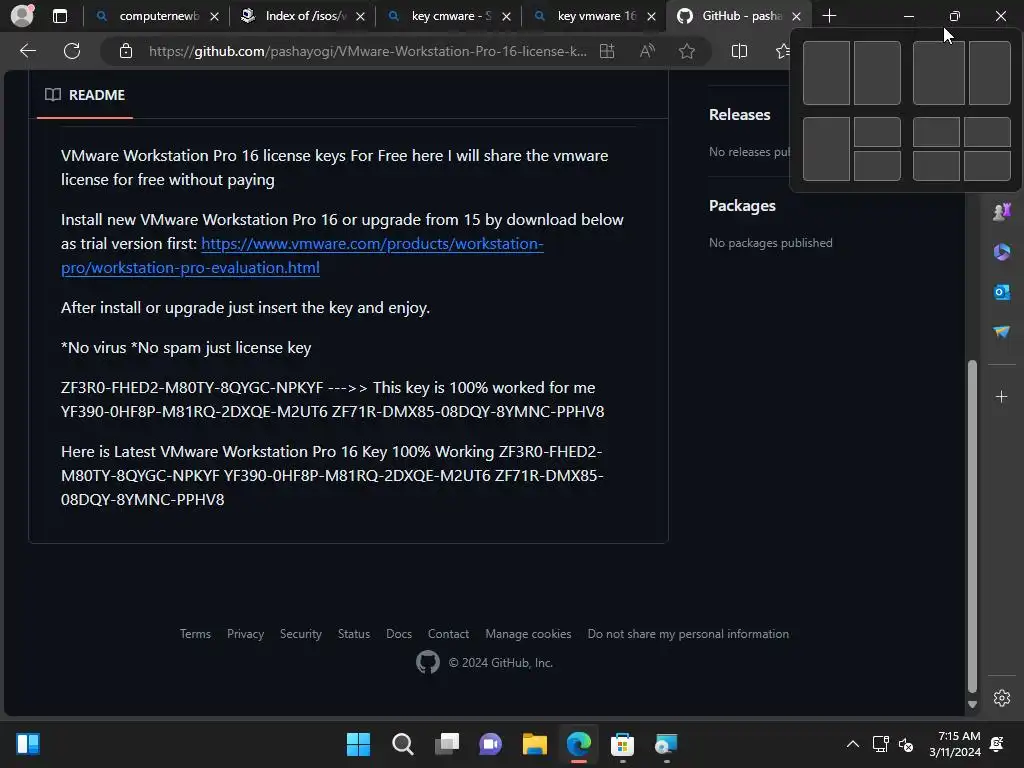Image resolution: width=1024 pixels, height=768 pixels.
Task: Open the Outlook sidebar icon
Action: [x=1001, y=292]
